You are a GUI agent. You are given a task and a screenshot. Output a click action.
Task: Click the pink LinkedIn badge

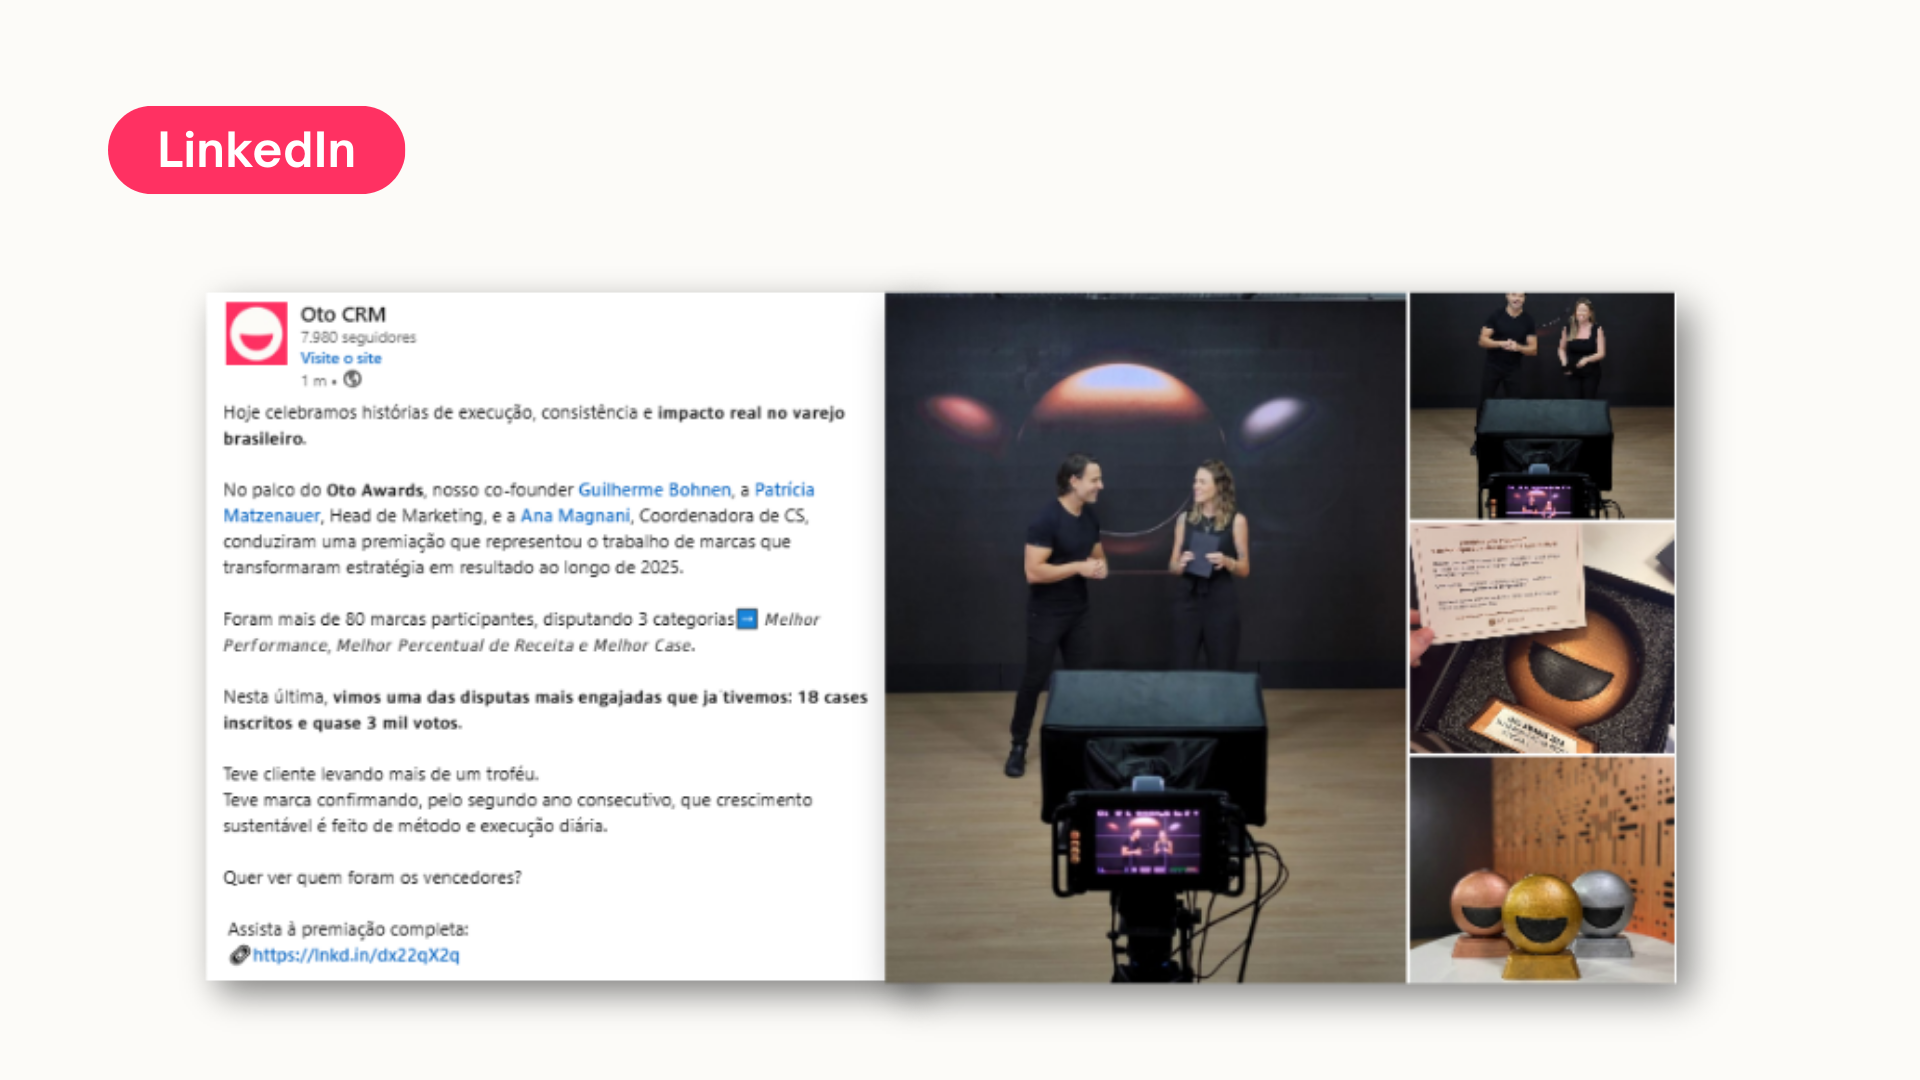click(256, 150)
